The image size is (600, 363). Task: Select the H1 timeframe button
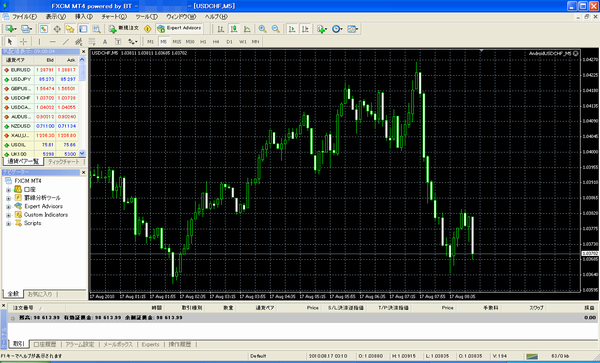[x=203, y=42]
